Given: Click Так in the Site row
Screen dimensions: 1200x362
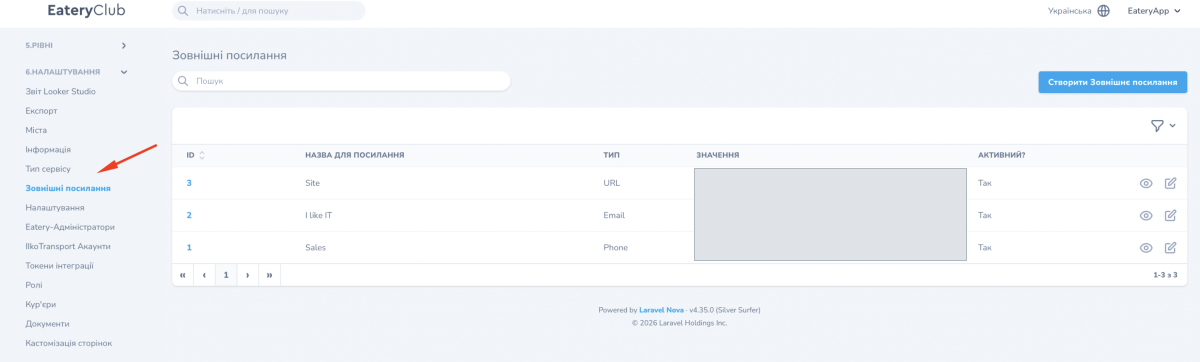Looking at the screenshot, I should click(x=984, y=183).
